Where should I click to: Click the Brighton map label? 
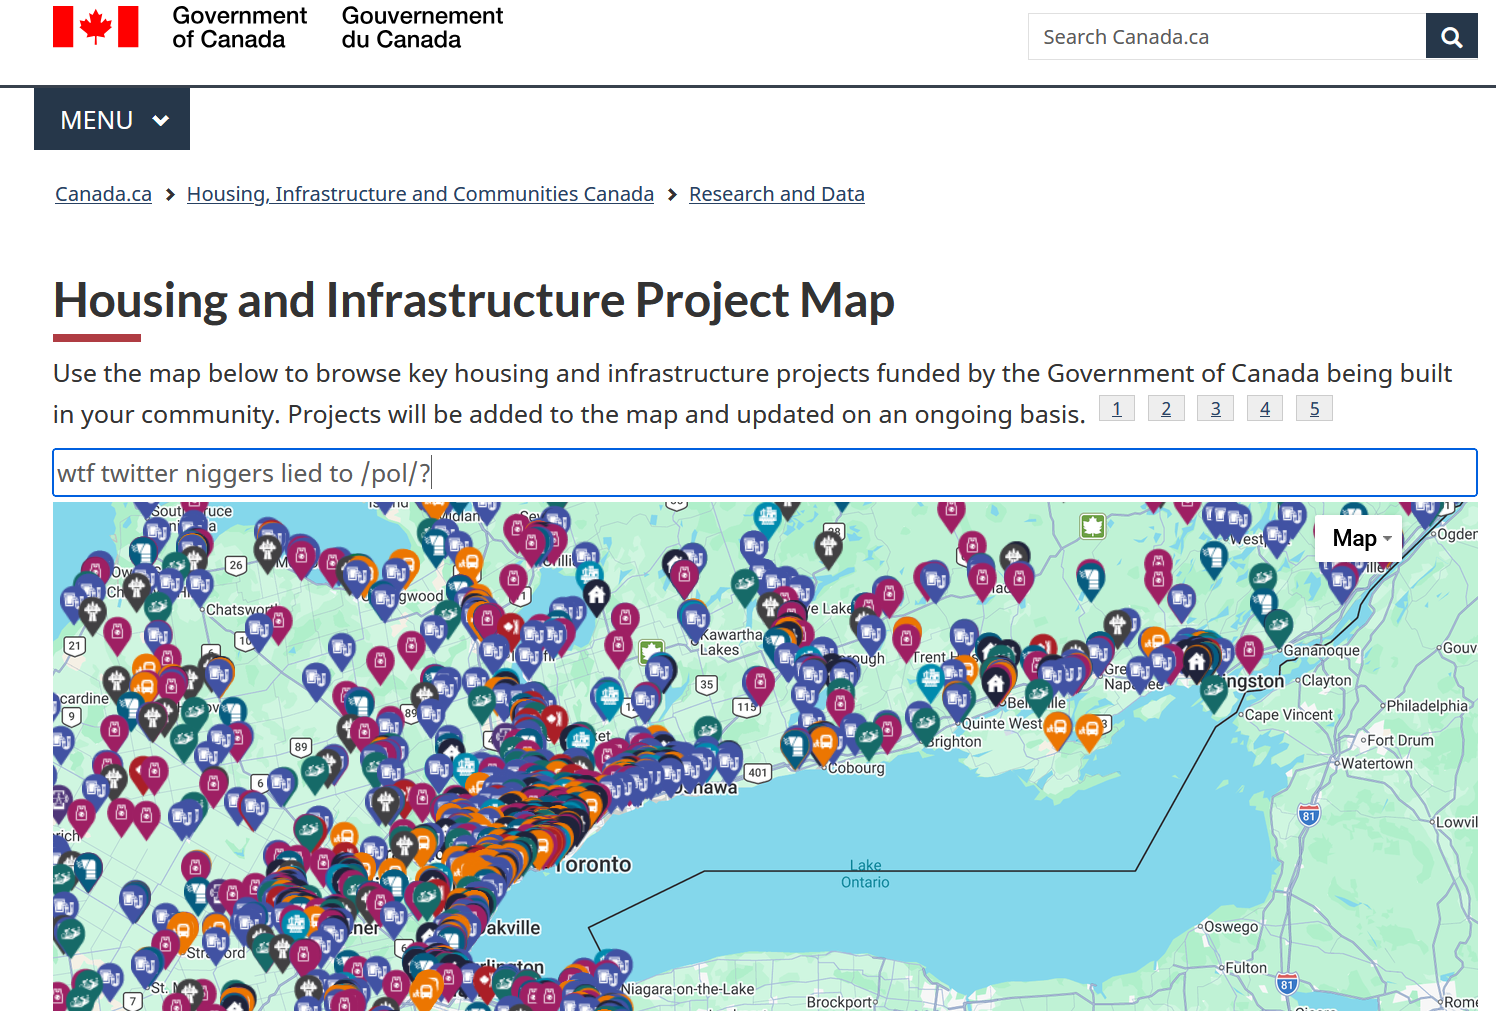pyautogui.click(x=954, y=742)
